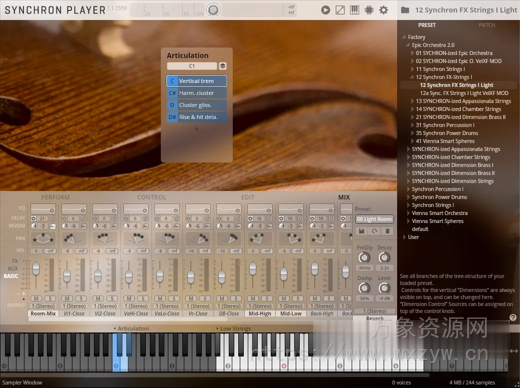Turn the reverb Decay knob
Image resolution: width=520 pixels, height=388 pixels.
click(384, 257)
